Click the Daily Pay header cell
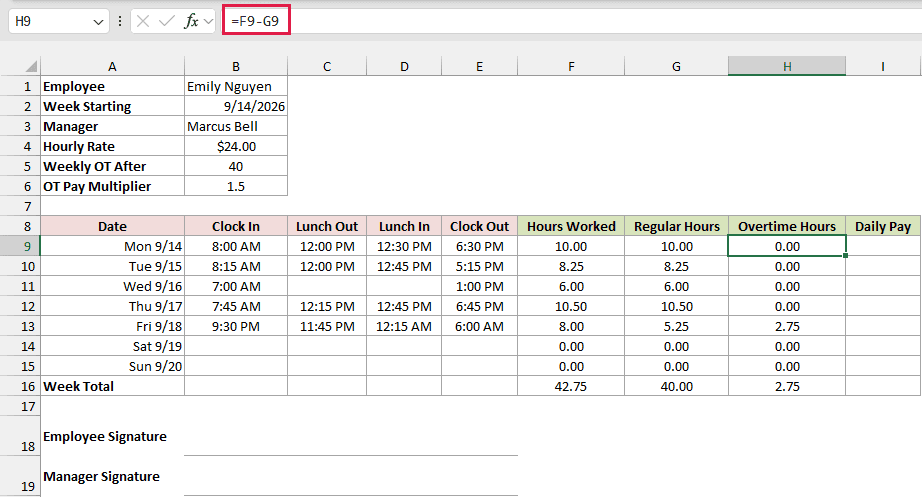Screen dimensions: 922x497 tap(883, 226)
